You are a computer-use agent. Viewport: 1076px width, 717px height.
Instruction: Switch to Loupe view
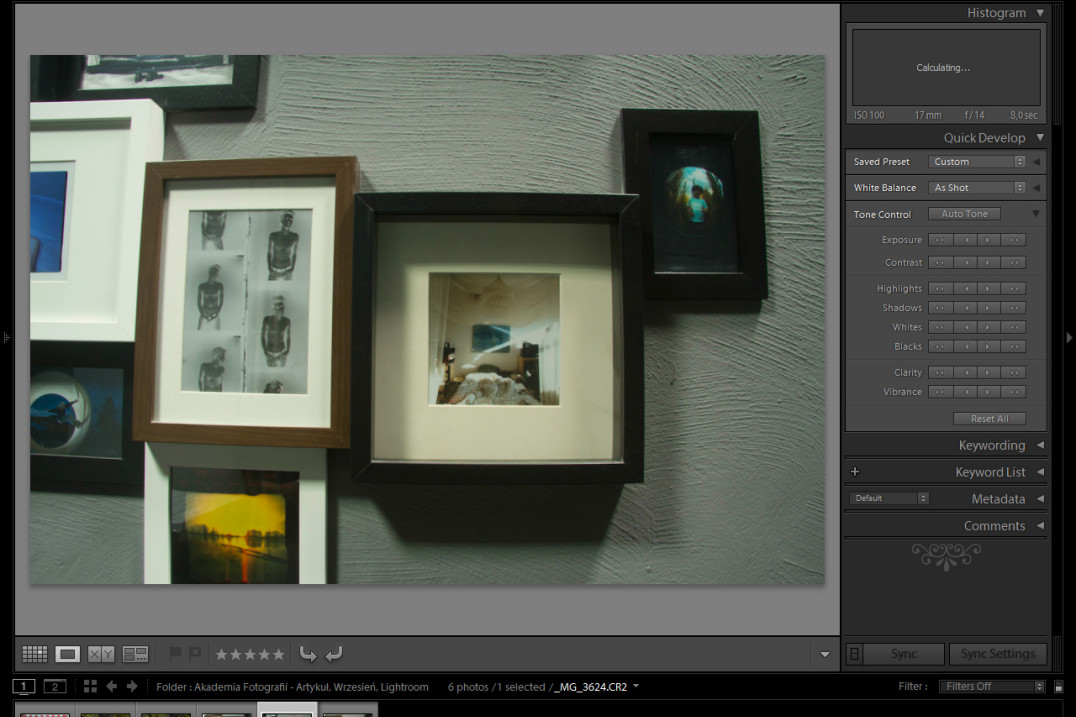(x=67, y=654)
